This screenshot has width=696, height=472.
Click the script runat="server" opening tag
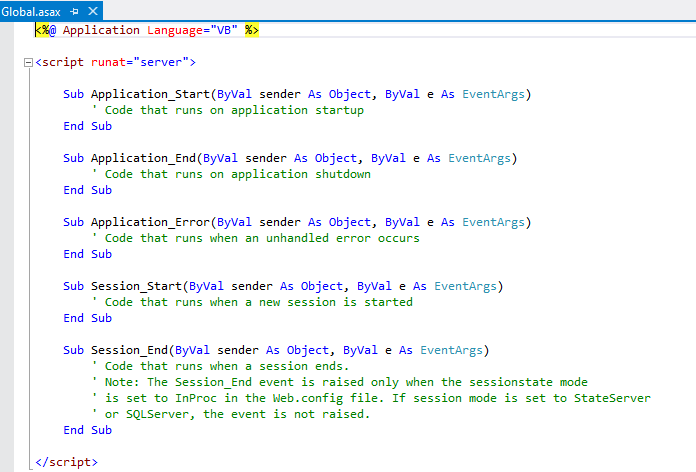click(x=115, y=62)
